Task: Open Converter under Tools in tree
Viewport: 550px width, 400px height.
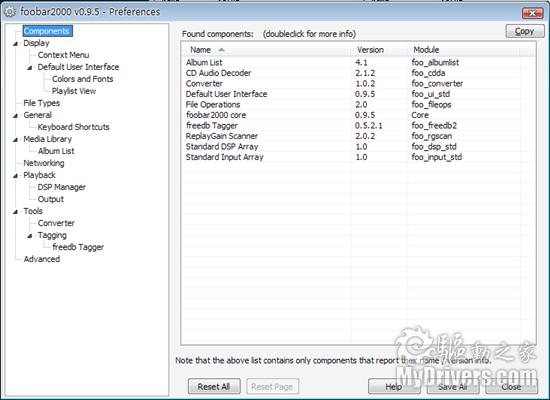Action: [56, 223]
